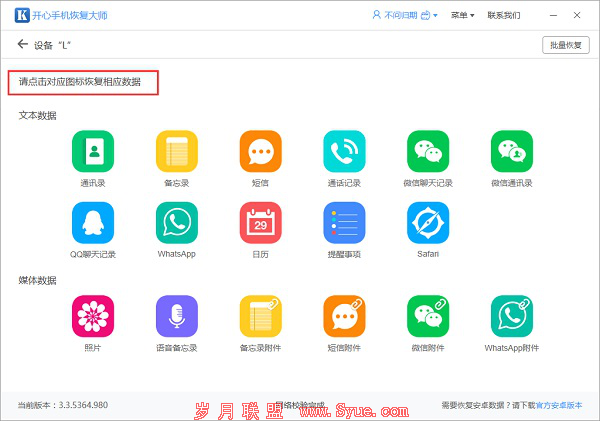
Task: Select the WhatsApp icon in text data
Action: pos(177,223)
